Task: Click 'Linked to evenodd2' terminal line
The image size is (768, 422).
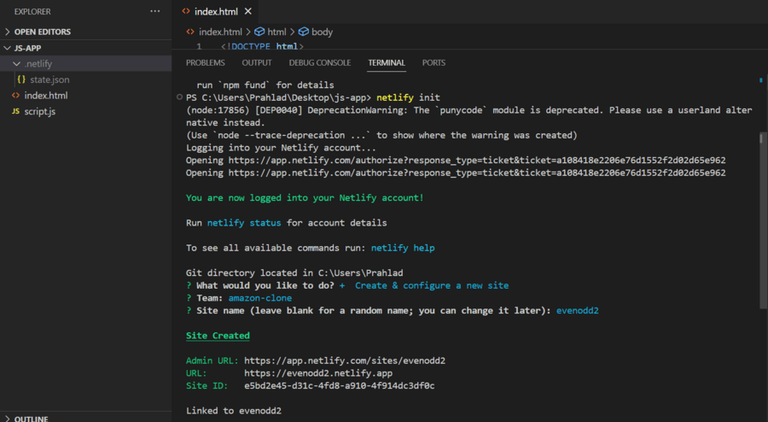Action: click(x=234, y=411)
